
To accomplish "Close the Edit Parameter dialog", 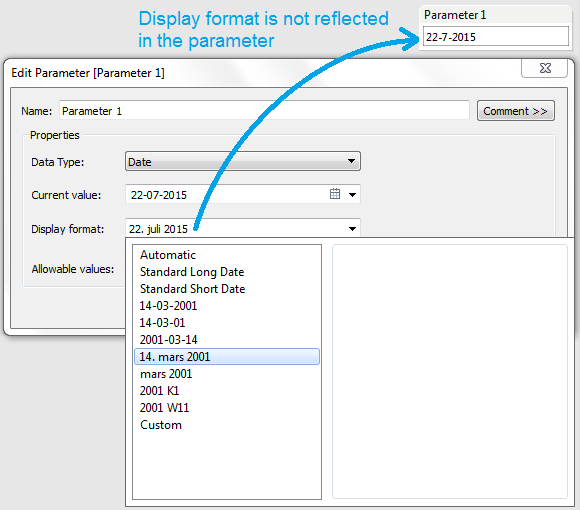I will click(x=544, y=68).
